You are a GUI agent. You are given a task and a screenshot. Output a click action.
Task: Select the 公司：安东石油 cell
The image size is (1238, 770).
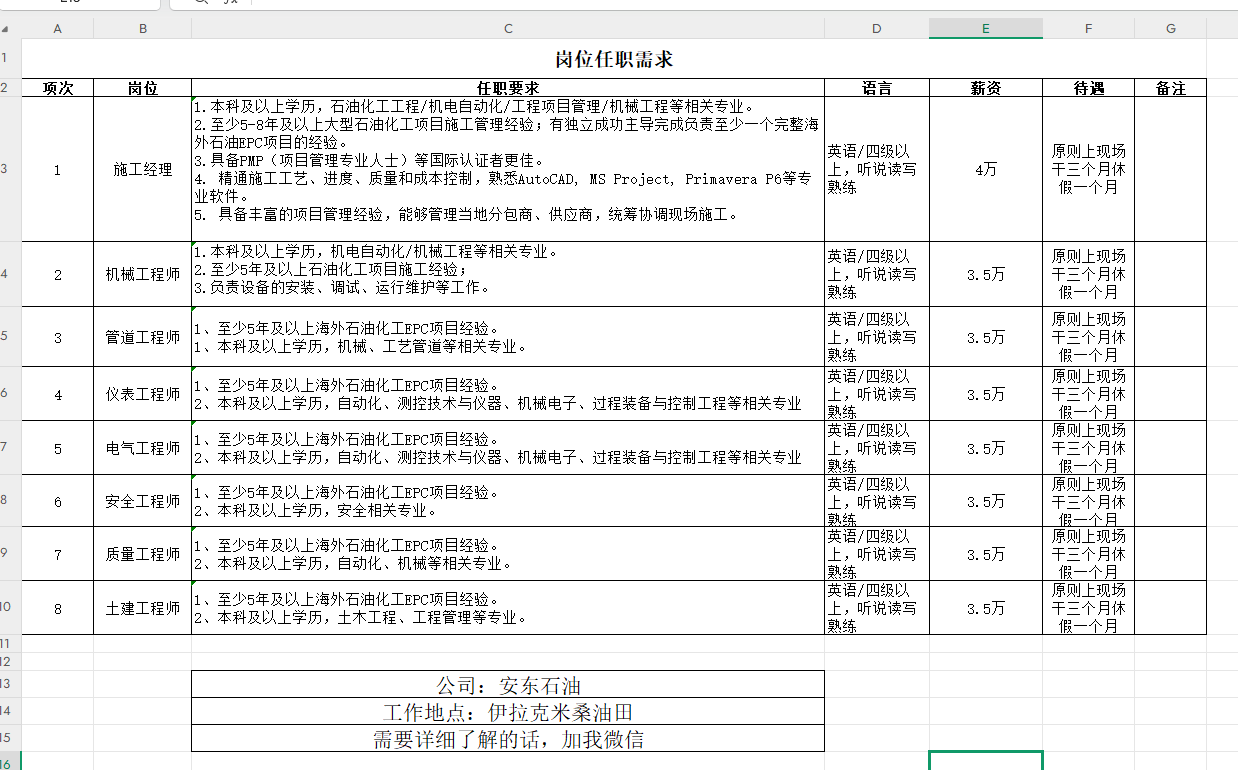point(507,686)
